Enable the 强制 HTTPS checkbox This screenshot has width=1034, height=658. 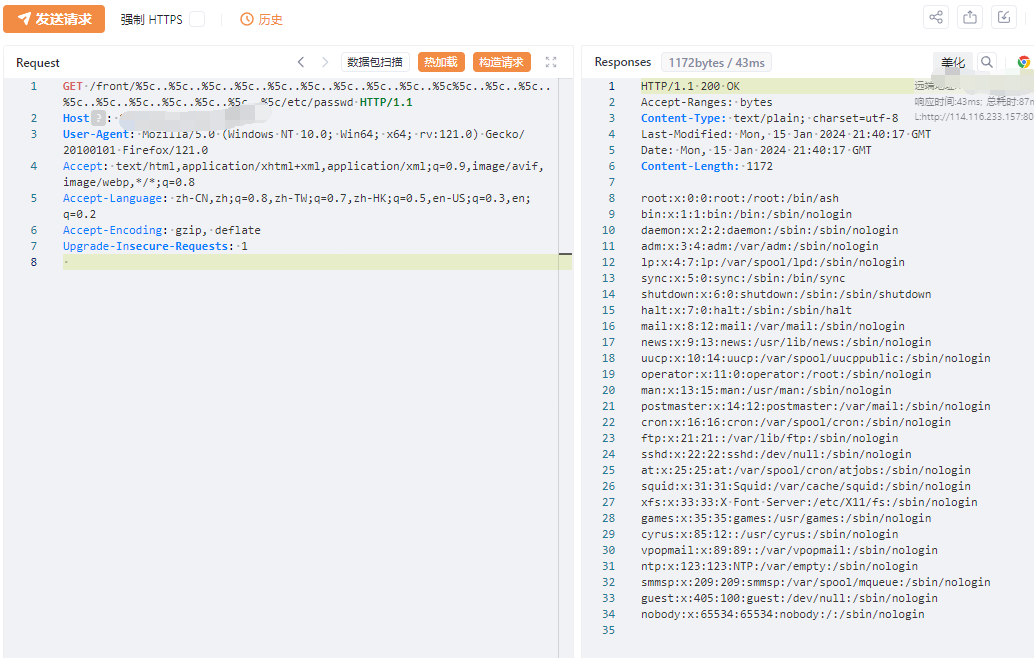(x=197, y=19)
